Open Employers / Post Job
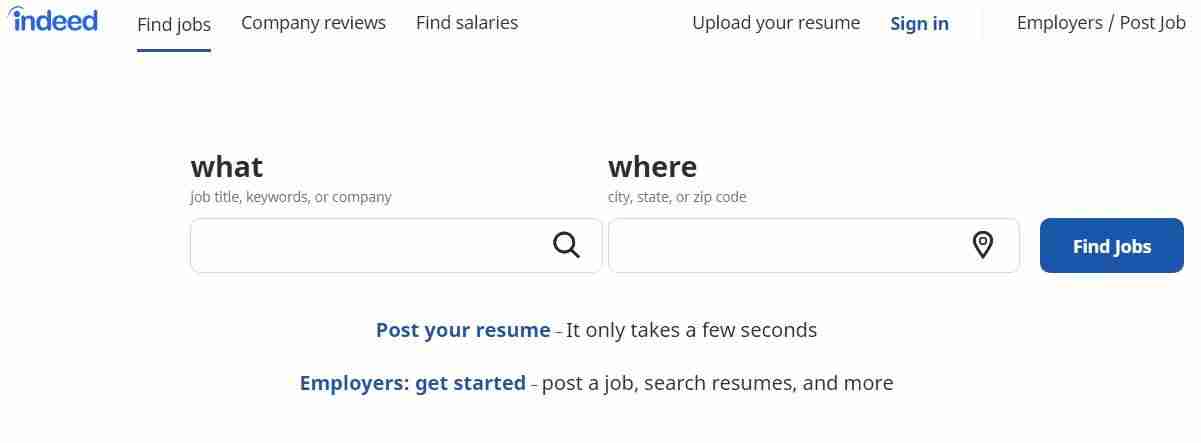 point(1100,22)
